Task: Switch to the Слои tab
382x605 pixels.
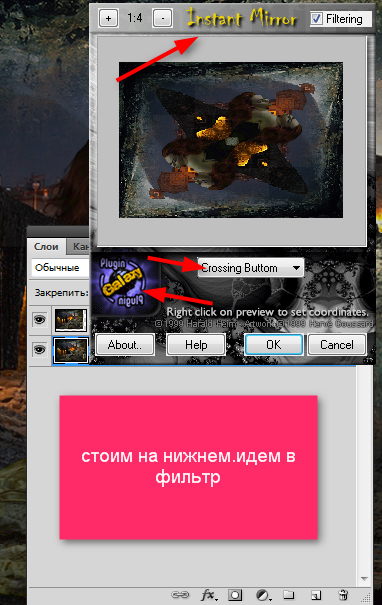Action: (46, 247)
